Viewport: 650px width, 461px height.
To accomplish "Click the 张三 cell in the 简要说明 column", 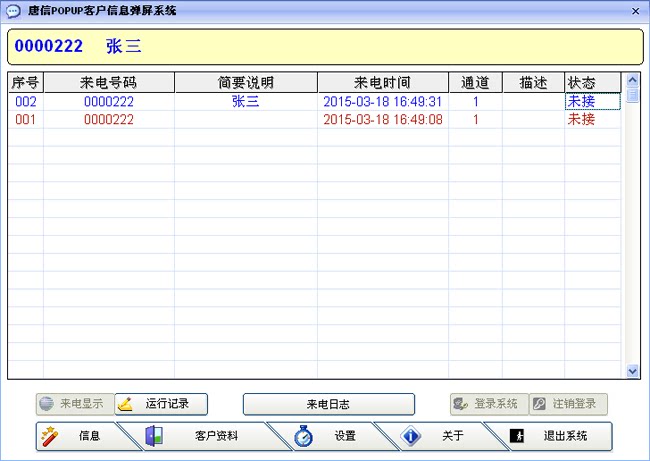I will click(x=245, y=102).
